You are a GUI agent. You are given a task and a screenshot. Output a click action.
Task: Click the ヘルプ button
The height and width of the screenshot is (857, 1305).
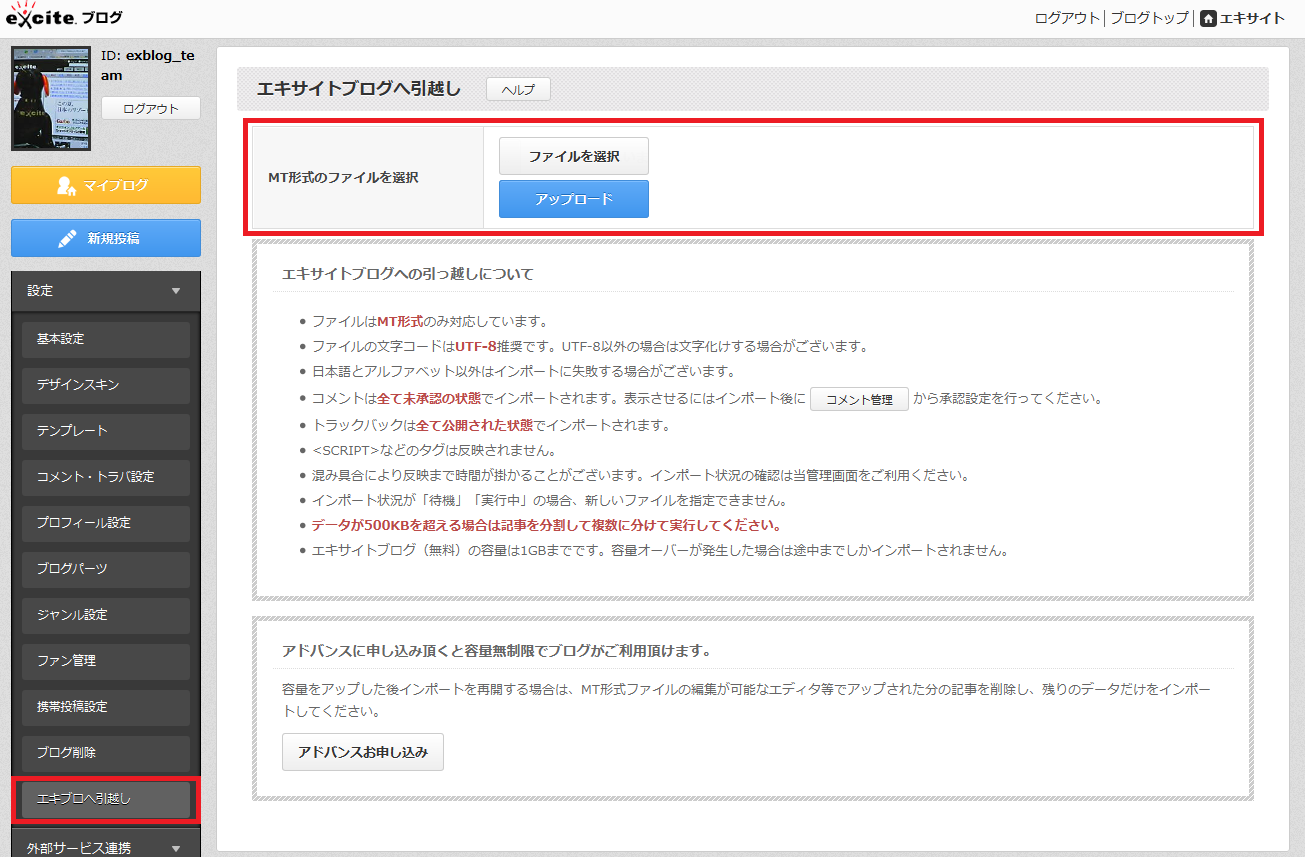coord(518,89)
